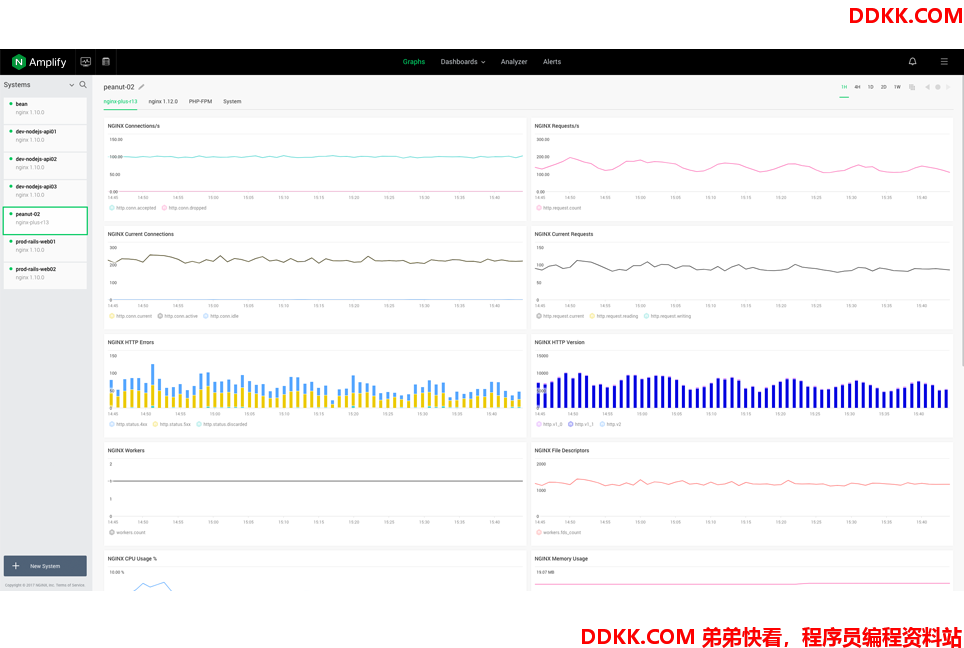This screenshot has height=648, width=964.
Task: Click the NGINX Memory Usage chart title
Action: (x=561, y=559)
